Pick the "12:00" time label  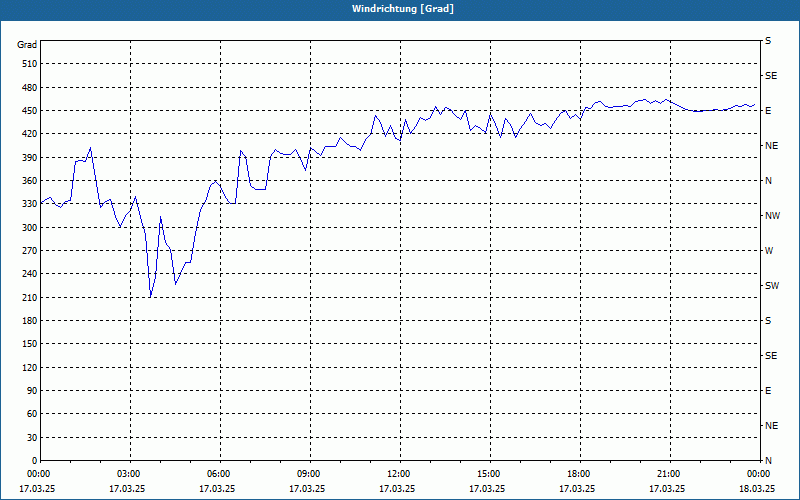click(401, 474)
